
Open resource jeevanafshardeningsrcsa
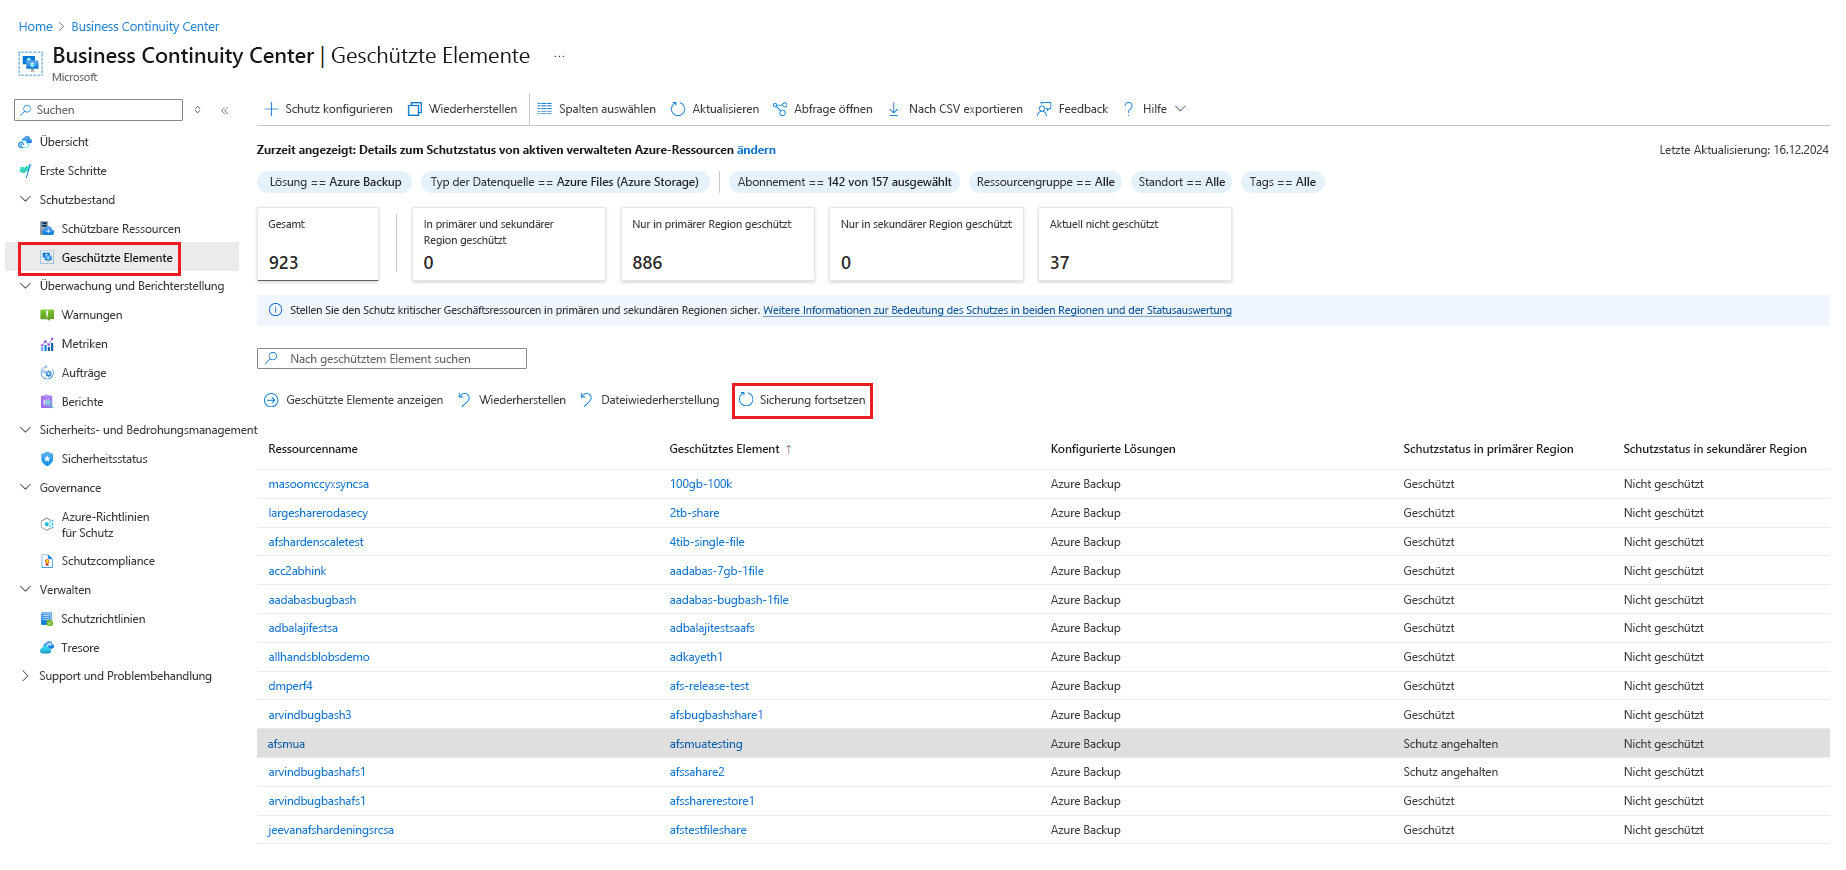pos(331,830)
